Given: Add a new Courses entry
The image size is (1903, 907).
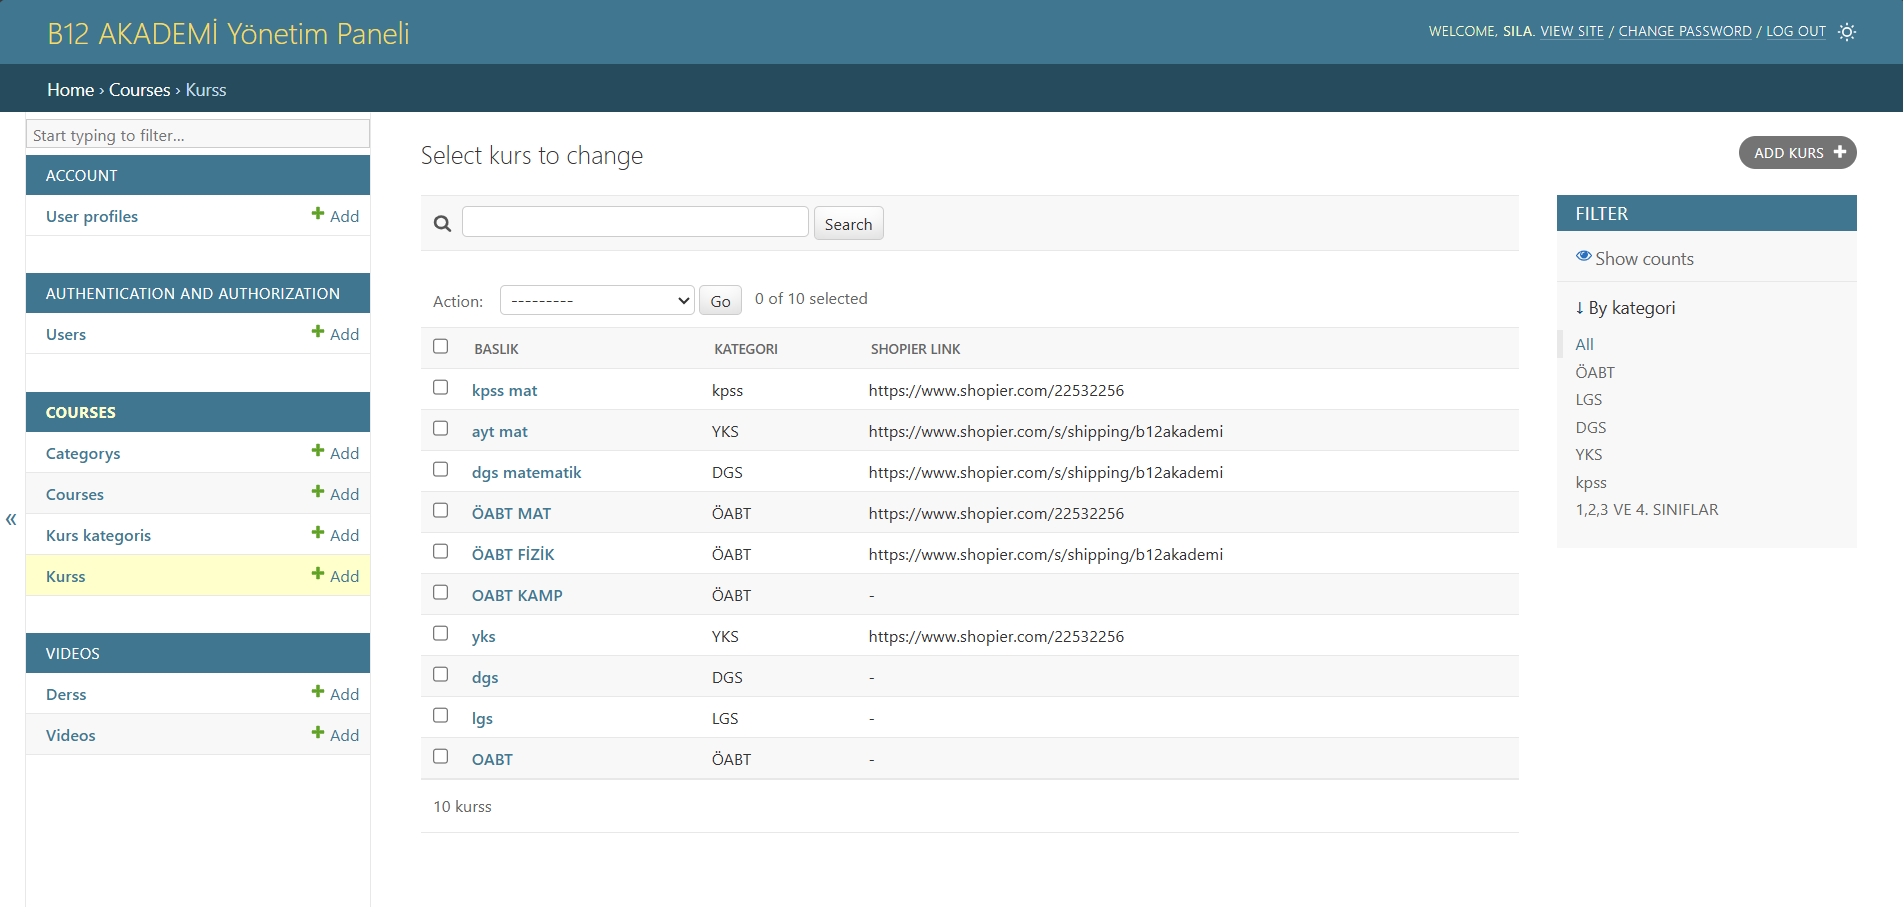Looking at the screenshot, I should [335, 494].
